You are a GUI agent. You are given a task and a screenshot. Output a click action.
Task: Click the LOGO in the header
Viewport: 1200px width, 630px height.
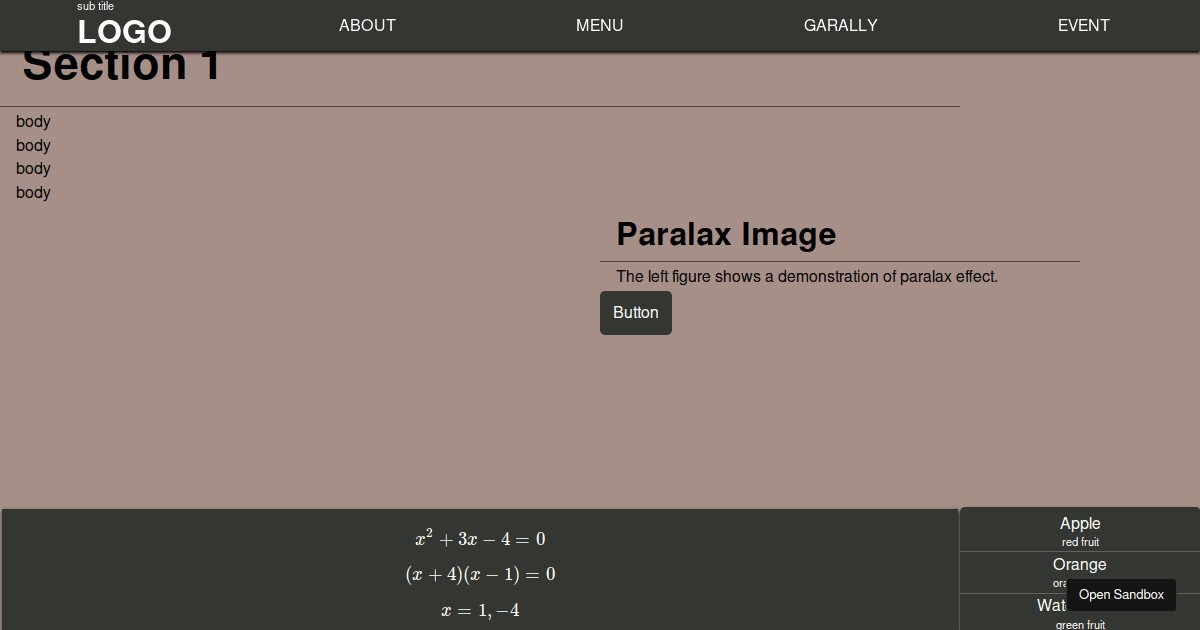click(125, 32)
